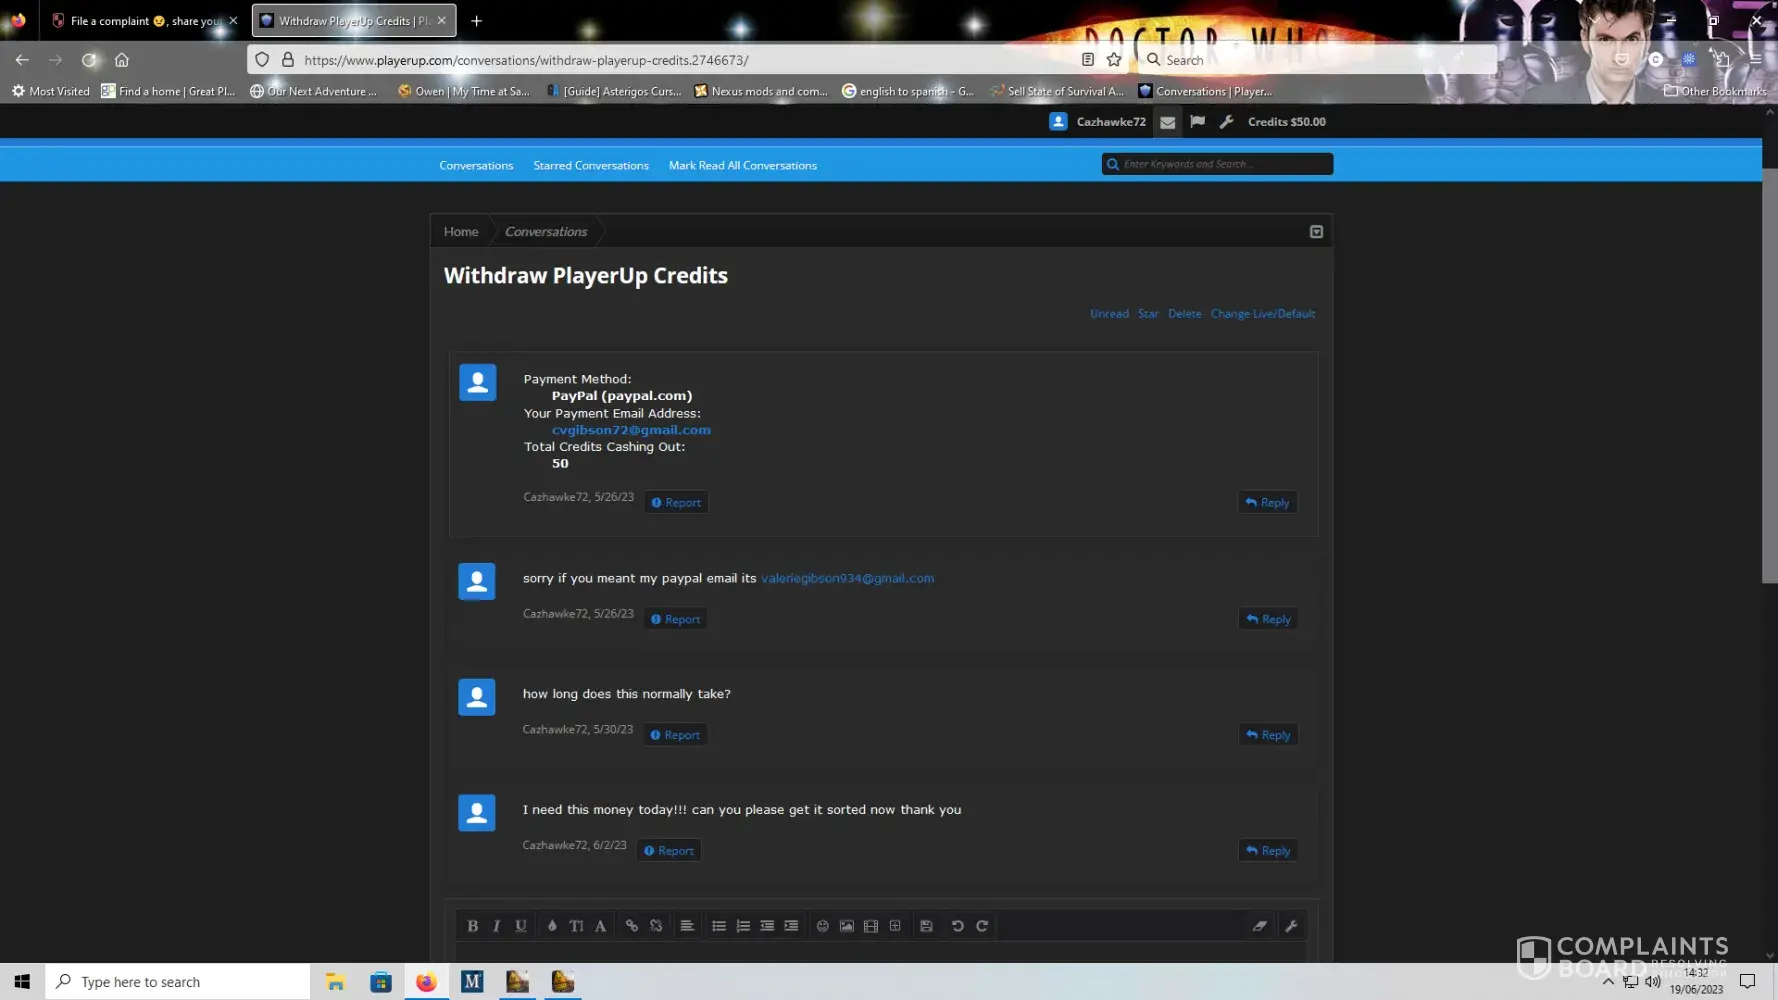Click Reply on the 6/2/23 message
1778x1000 pixels.
point(1268,851)
